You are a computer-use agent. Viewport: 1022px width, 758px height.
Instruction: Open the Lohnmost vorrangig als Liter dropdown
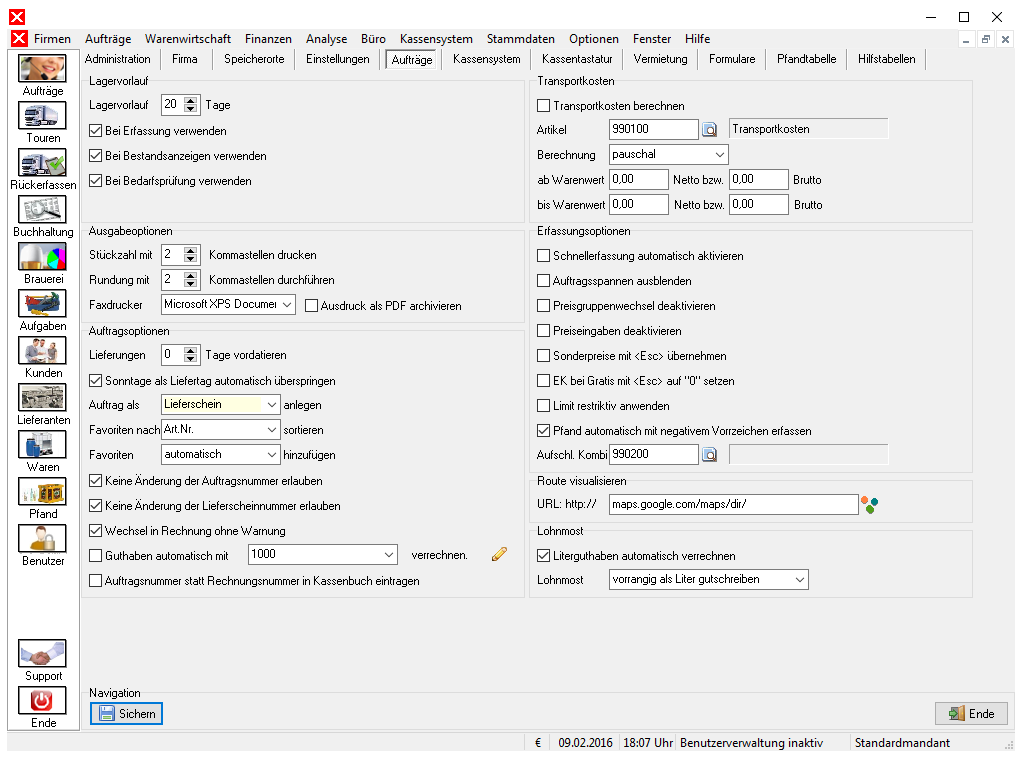coord(709,579)
